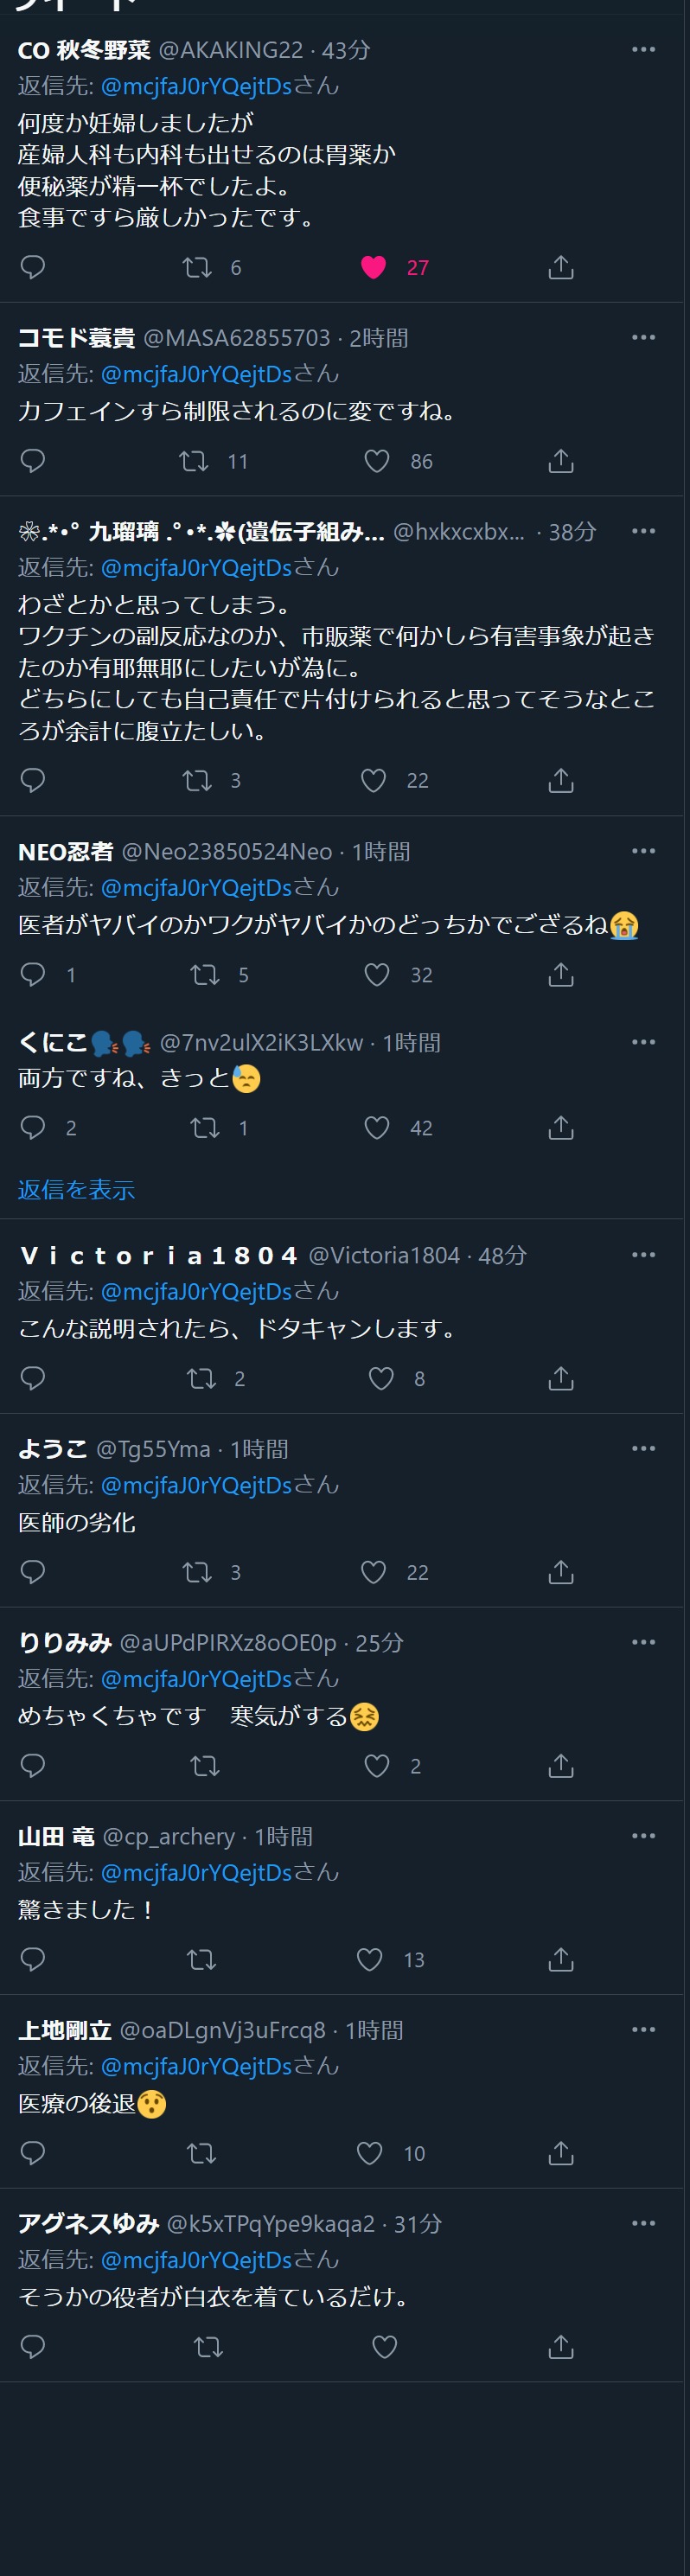Reply to 山田 竜's tweet
This screenshot has height=2576, width=690.
click(33, 1959)
